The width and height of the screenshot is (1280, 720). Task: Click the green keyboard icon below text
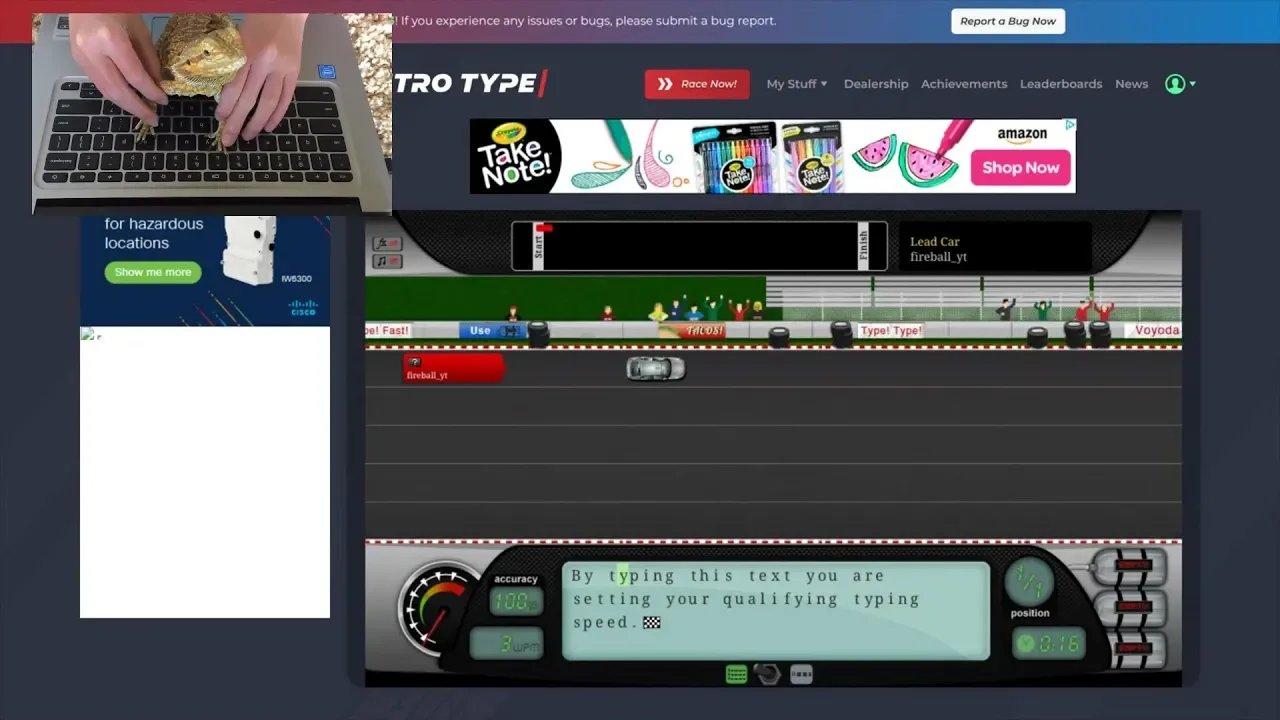(x=736, y=675)
